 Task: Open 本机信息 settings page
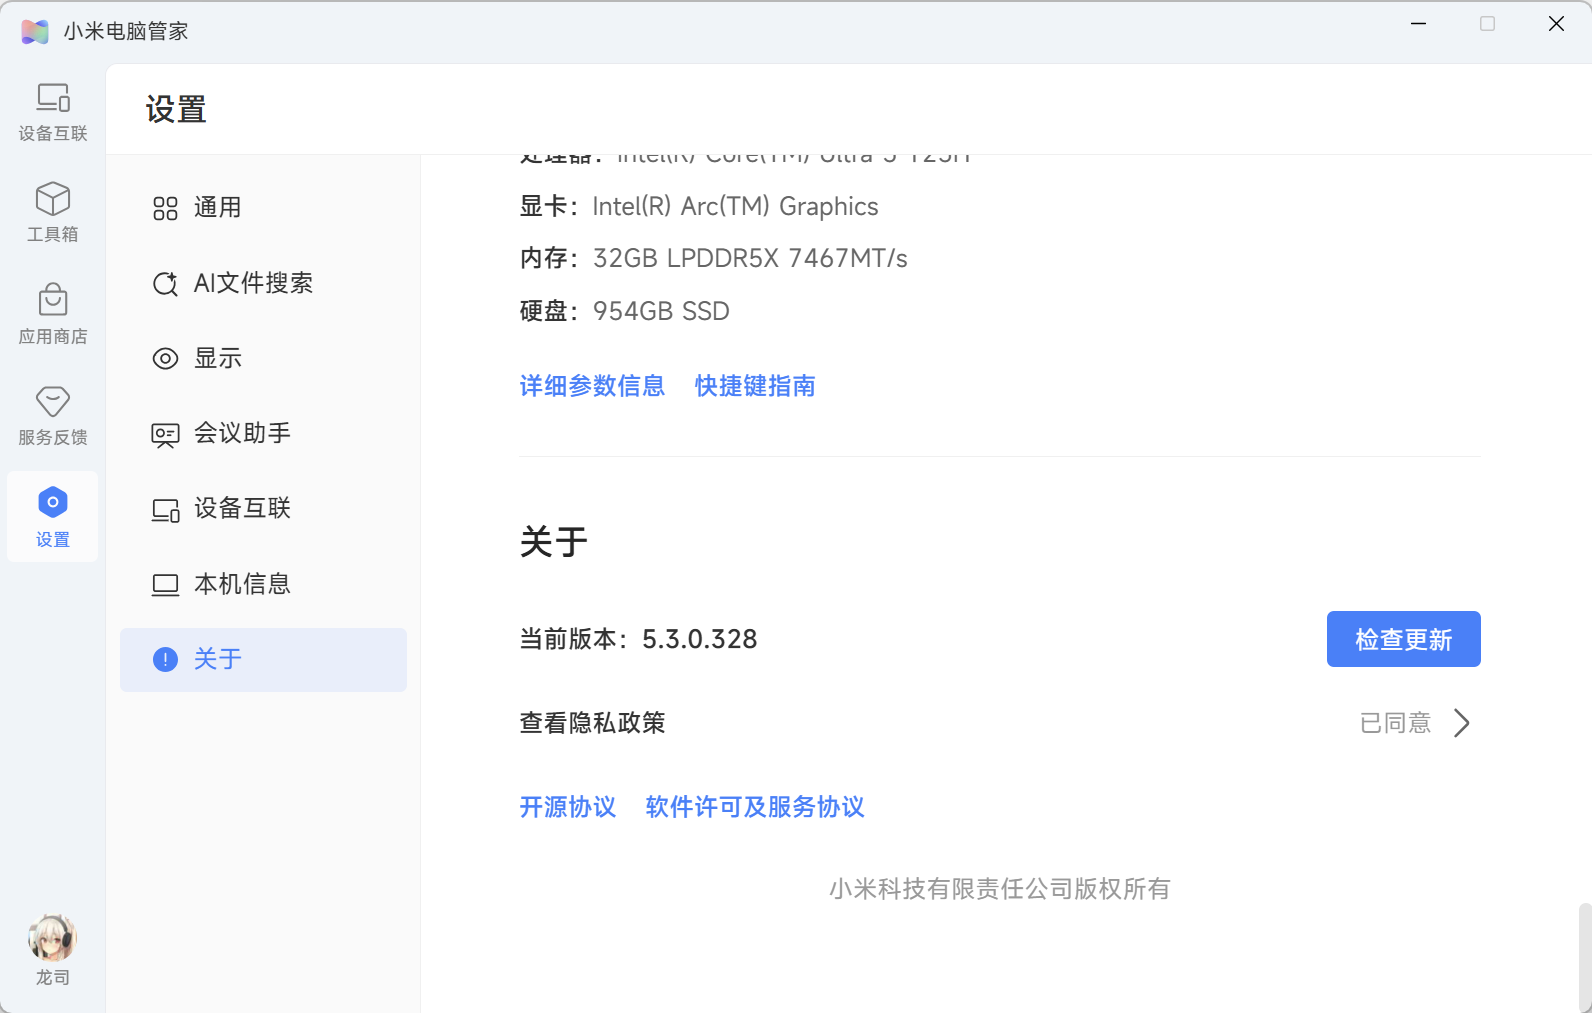click(x=263, y=584)
